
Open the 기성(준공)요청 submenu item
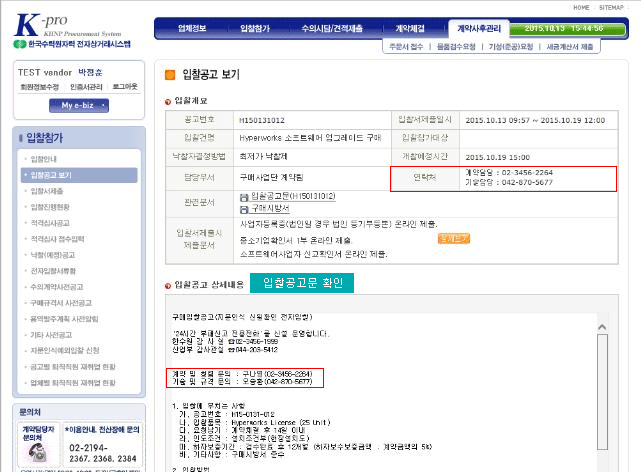coord(511,47)
